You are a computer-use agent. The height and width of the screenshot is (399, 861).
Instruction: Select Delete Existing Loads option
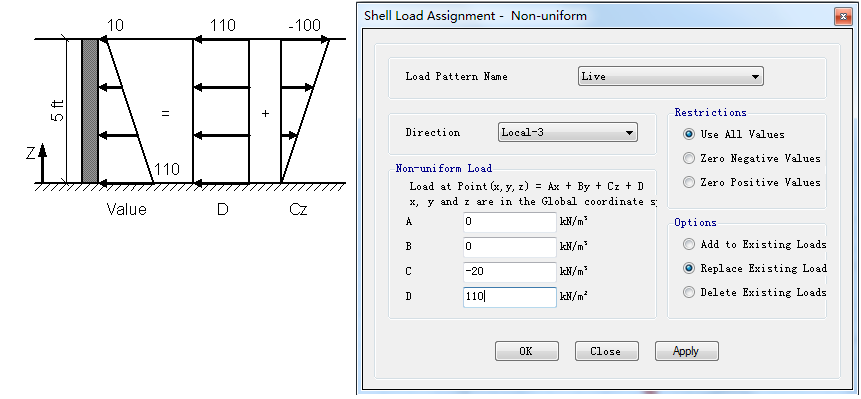point(689,293)
